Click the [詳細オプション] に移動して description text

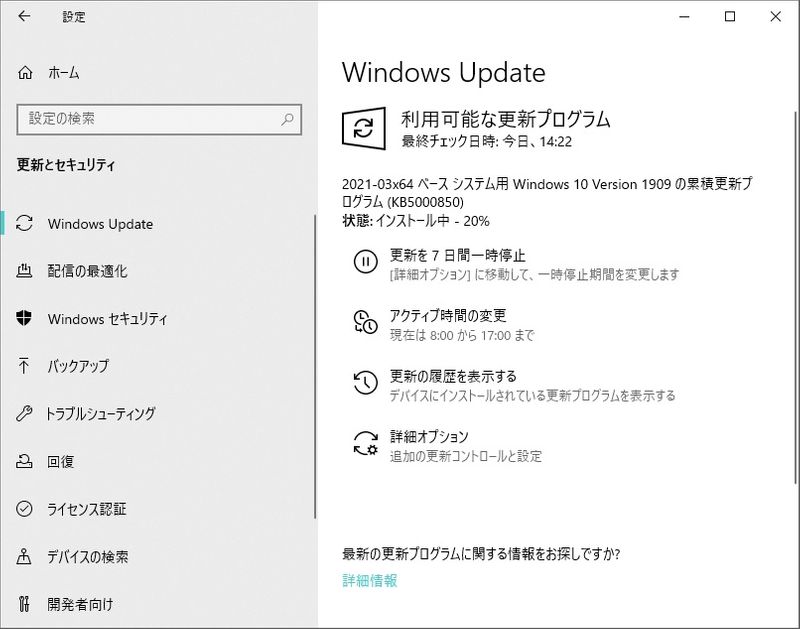point(534,274)
